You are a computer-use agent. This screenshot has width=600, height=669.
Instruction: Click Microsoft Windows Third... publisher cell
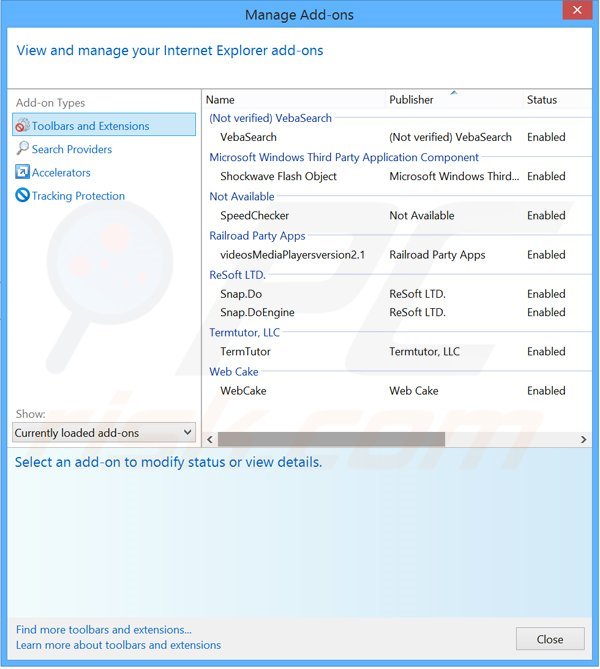click(454, 177)
